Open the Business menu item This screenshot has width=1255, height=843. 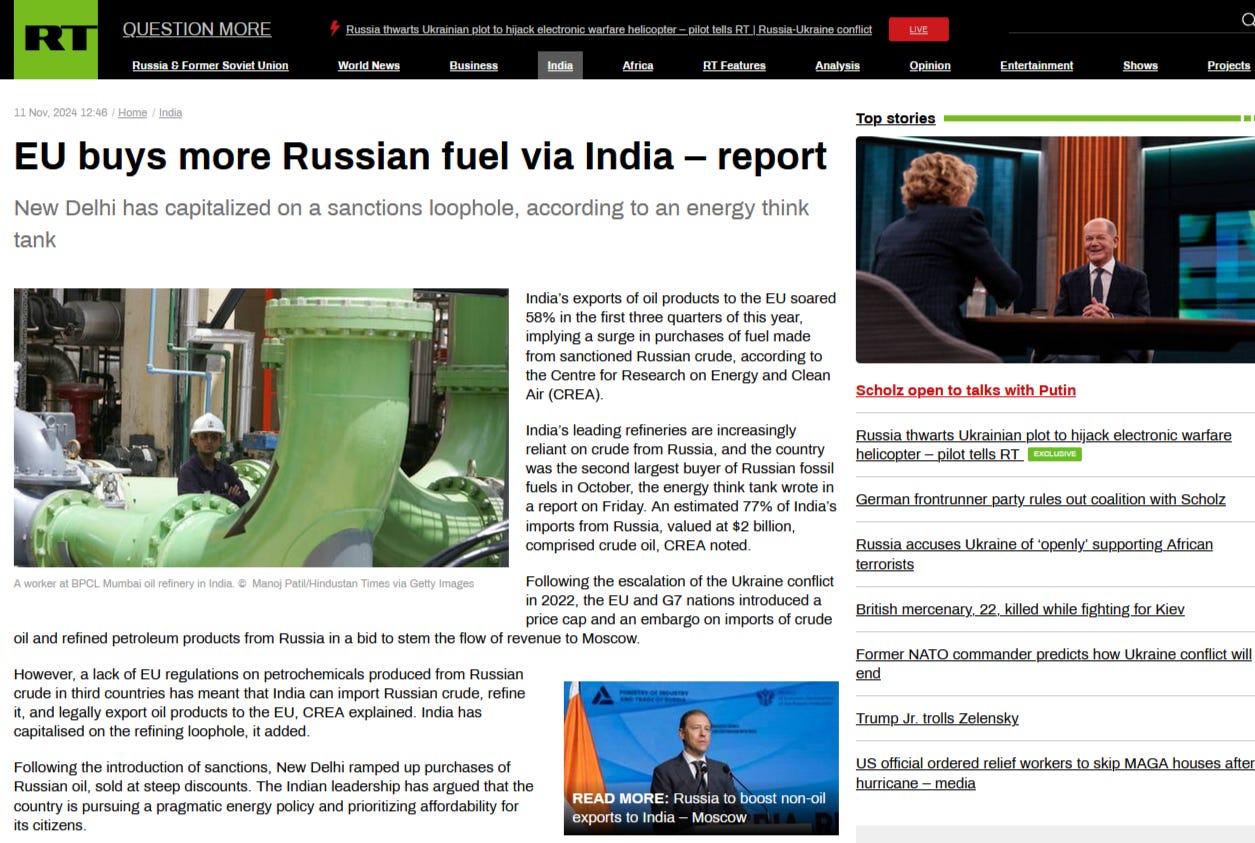(474, 66)
